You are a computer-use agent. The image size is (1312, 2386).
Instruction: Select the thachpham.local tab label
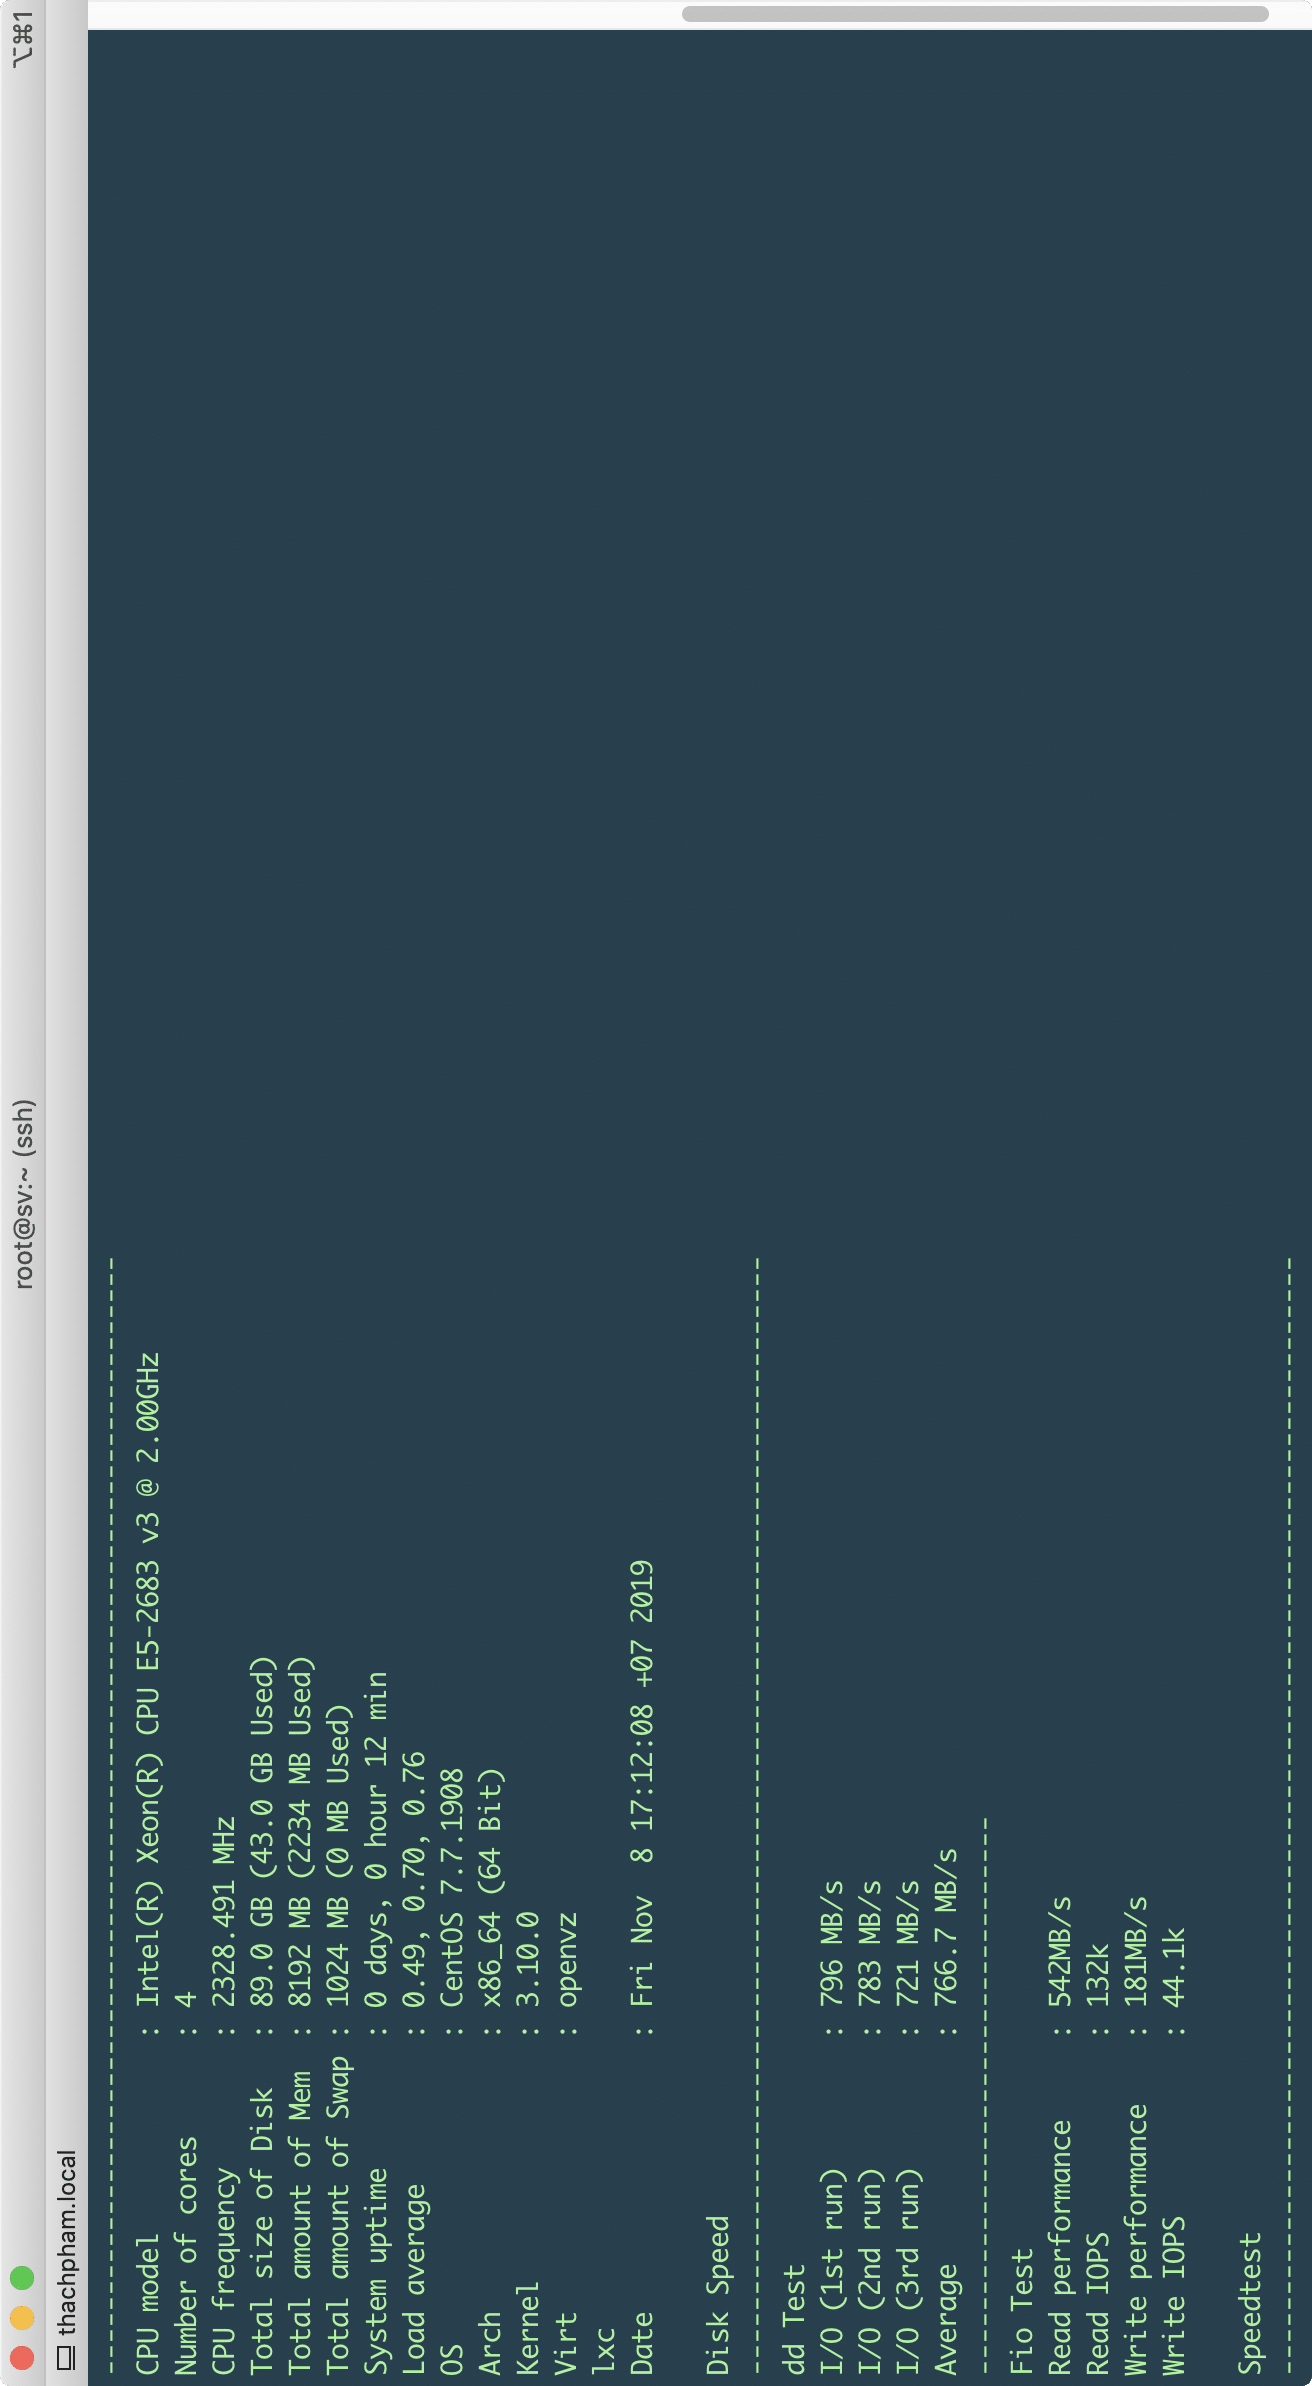coord(66,2242)
